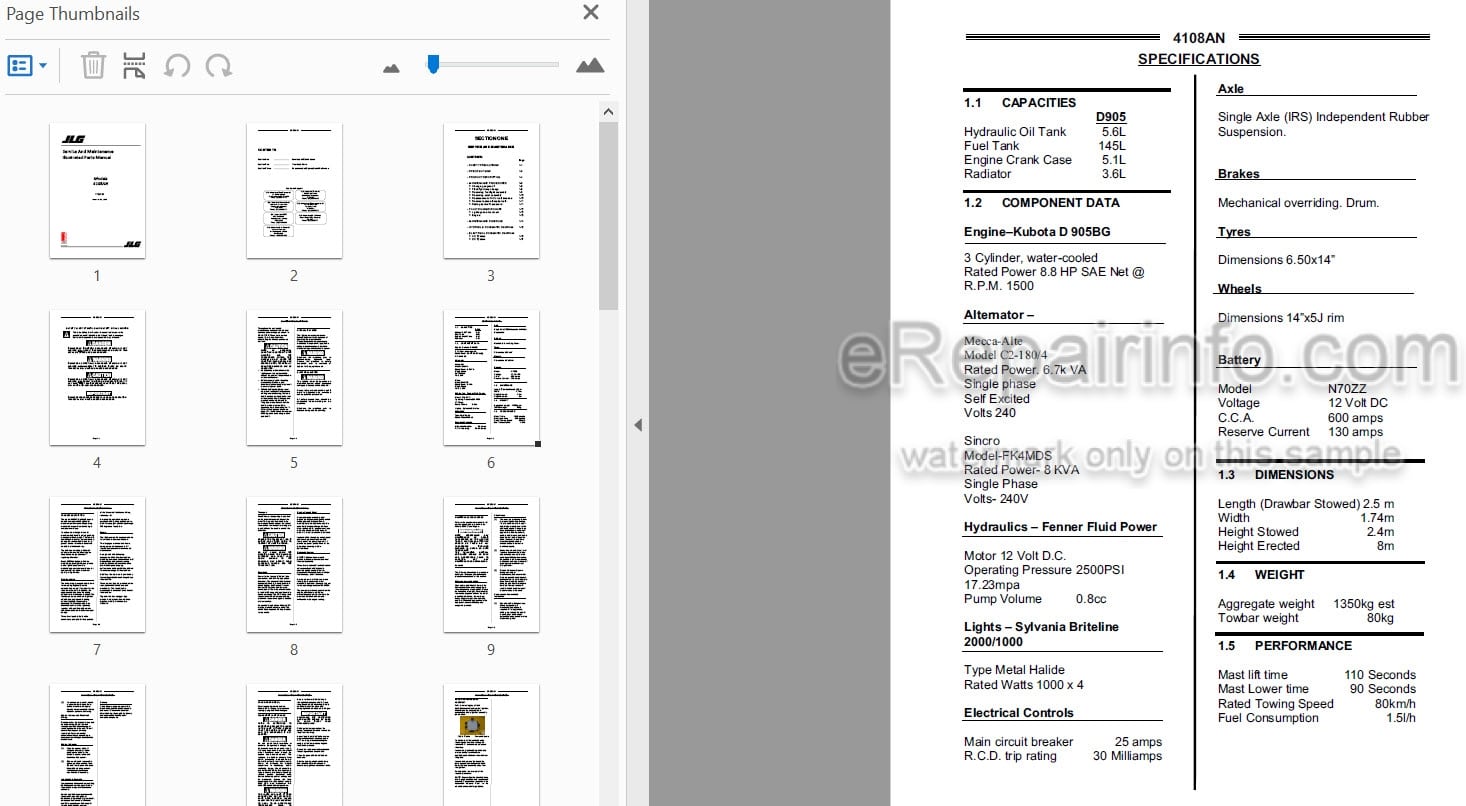Screen dimensions: 1466x806
Task: Click the 1.5 PERFORMANCE heading
Action: pos(1284,646)
